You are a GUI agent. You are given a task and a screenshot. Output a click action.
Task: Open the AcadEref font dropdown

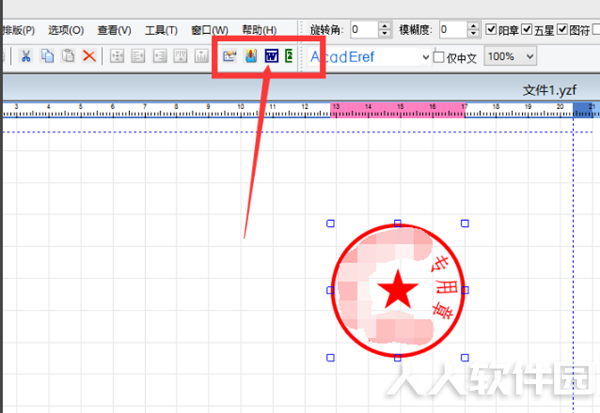[426, 57]
